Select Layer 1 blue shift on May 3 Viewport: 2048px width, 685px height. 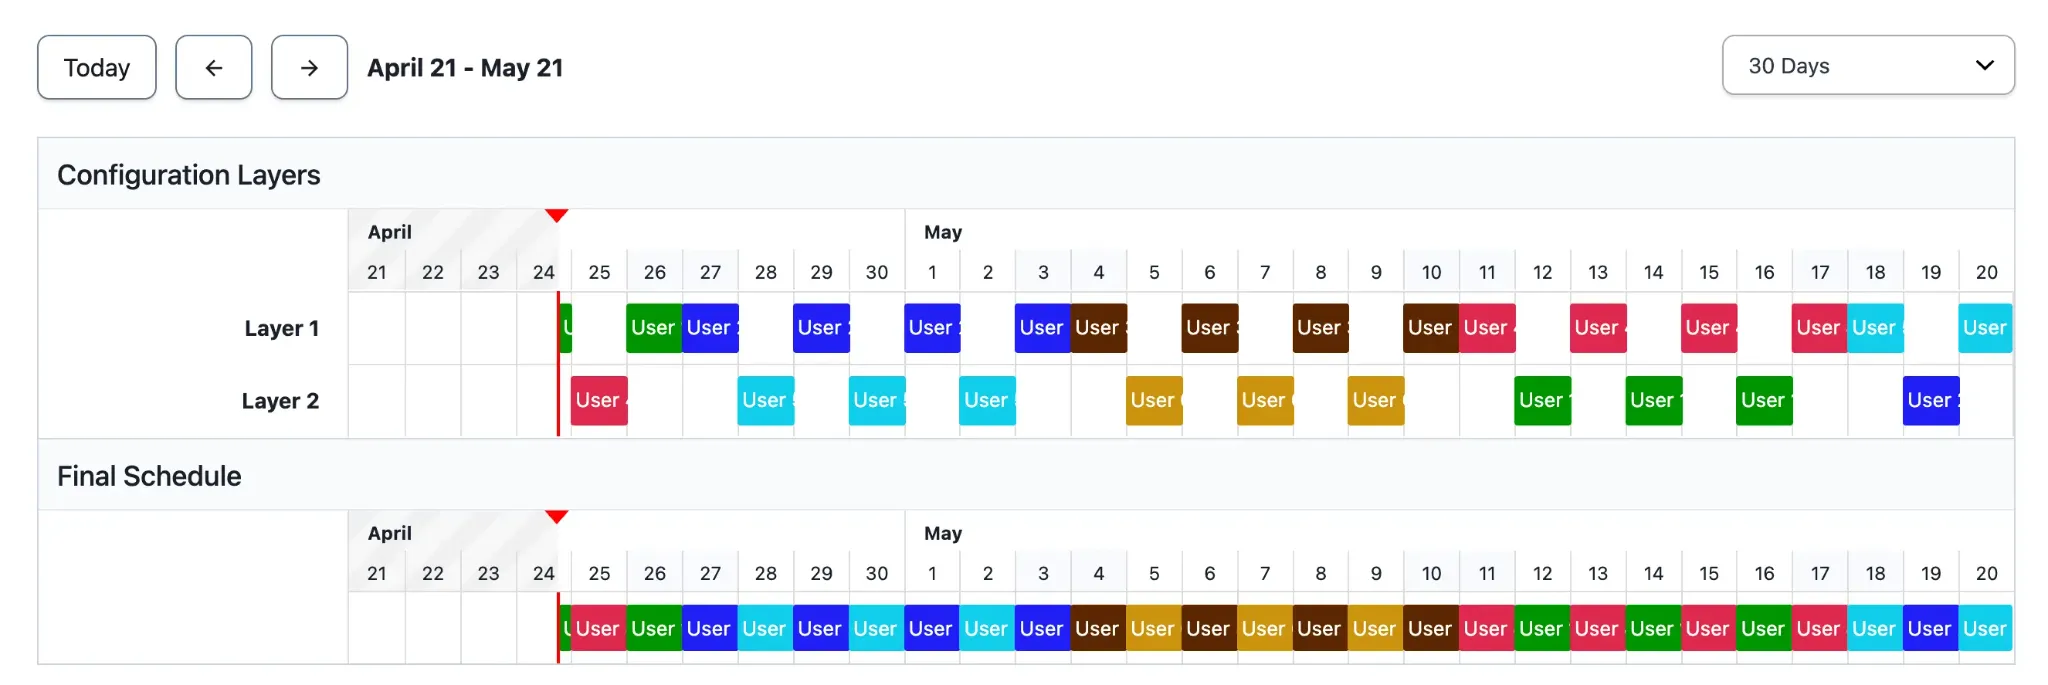click(x=1042, y=328)
